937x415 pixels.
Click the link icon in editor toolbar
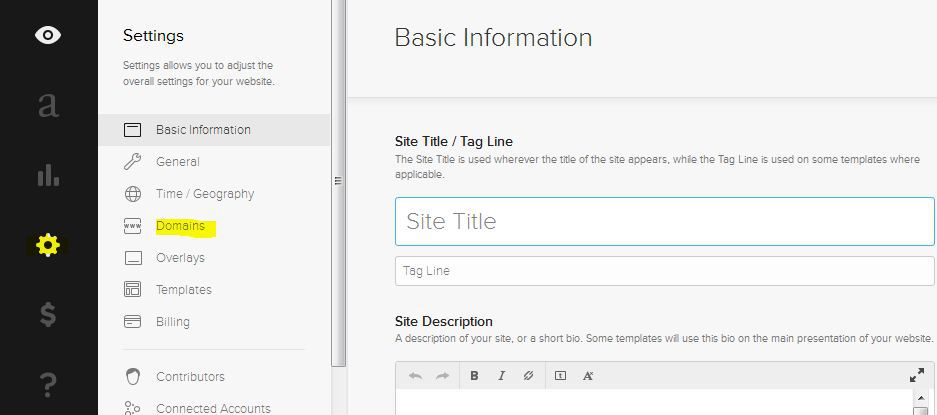tap(529, 376)
